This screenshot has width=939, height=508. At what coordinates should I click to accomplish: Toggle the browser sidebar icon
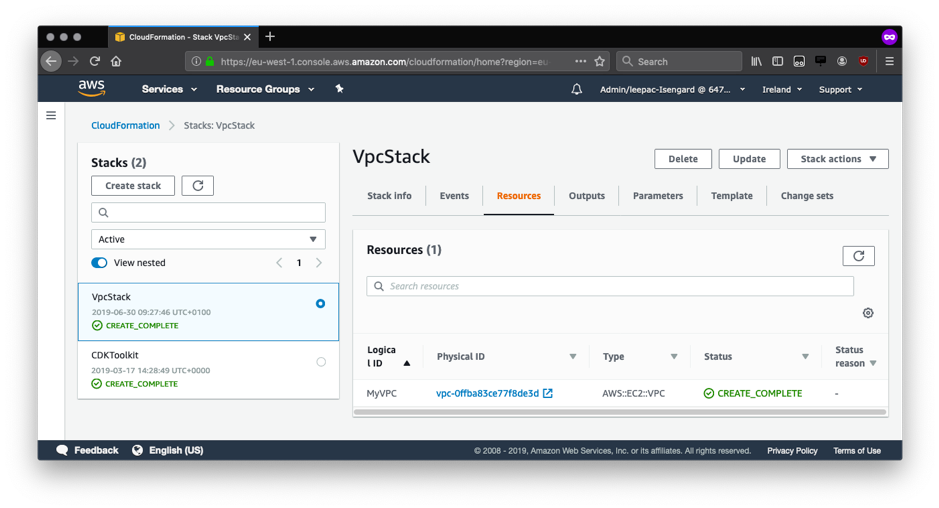point(777,61)
